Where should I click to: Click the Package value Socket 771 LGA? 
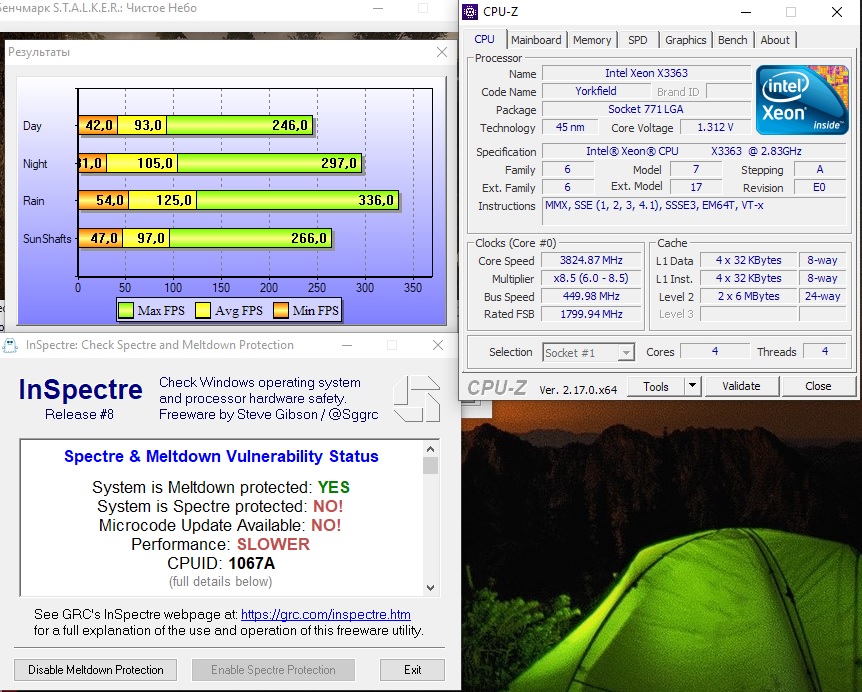click(x=646, y=109)
